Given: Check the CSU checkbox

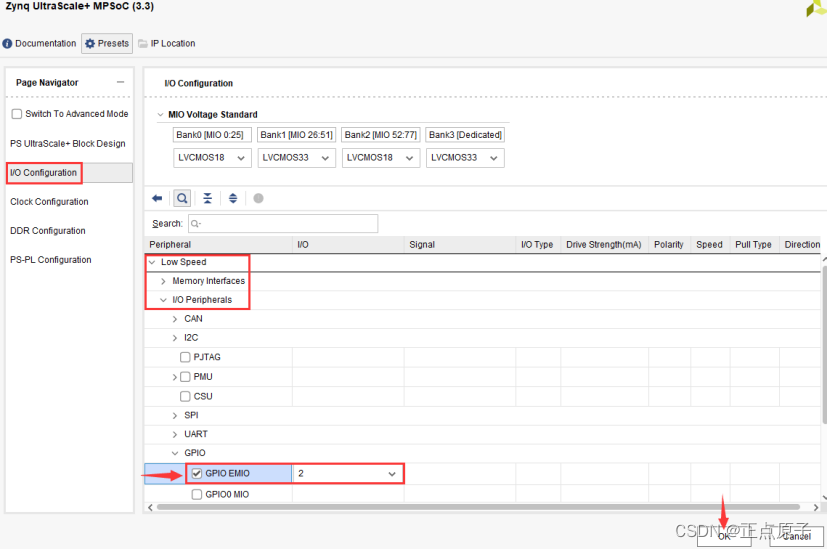Looking at the screenshot, I should pos(185,396).
